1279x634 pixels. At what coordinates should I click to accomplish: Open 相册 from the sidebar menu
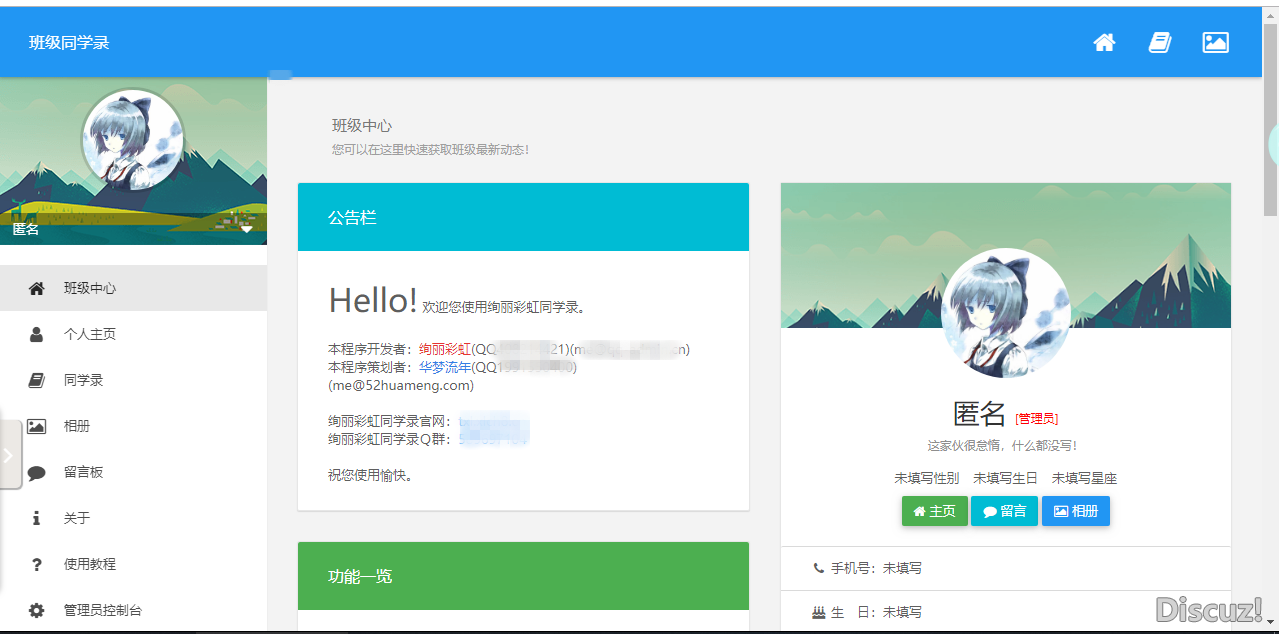77,426
